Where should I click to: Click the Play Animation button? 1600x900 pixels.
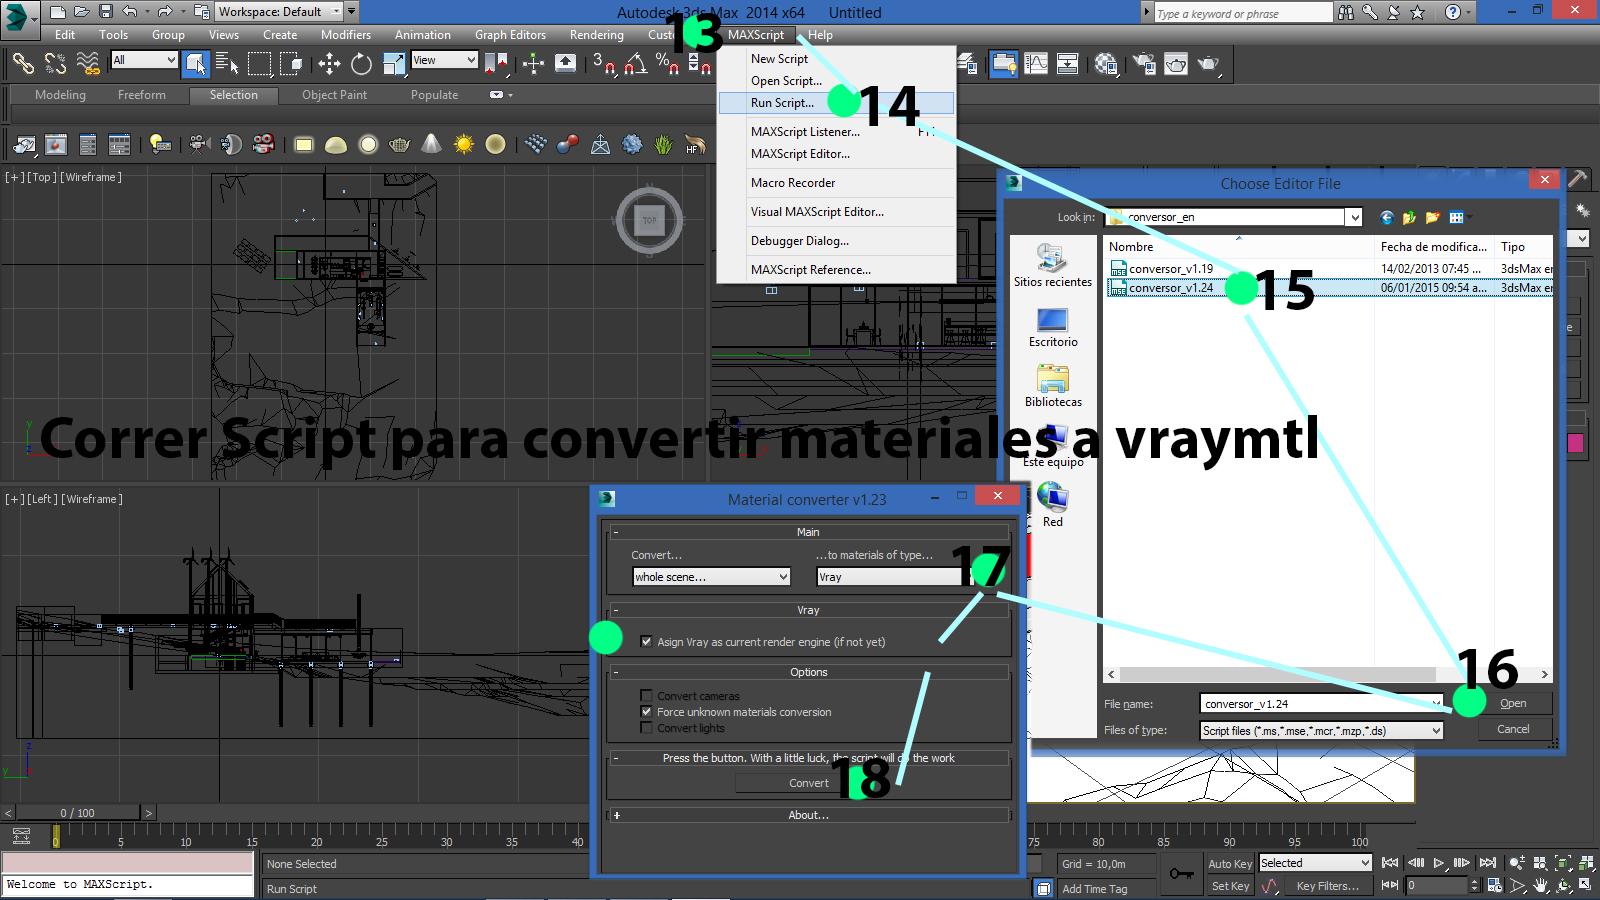[x=1439, y=863]
